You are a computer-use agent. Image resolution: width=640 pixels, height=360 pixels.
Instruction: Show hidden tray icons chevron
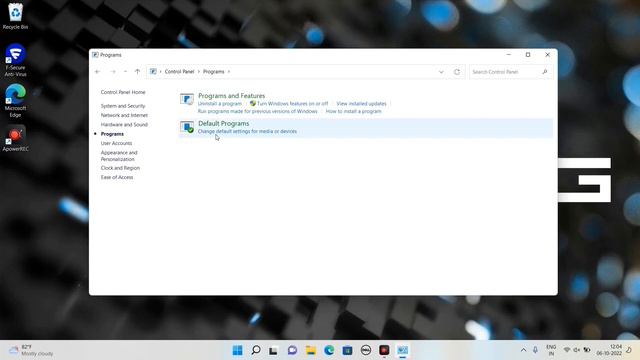click(x=523, y=350)
